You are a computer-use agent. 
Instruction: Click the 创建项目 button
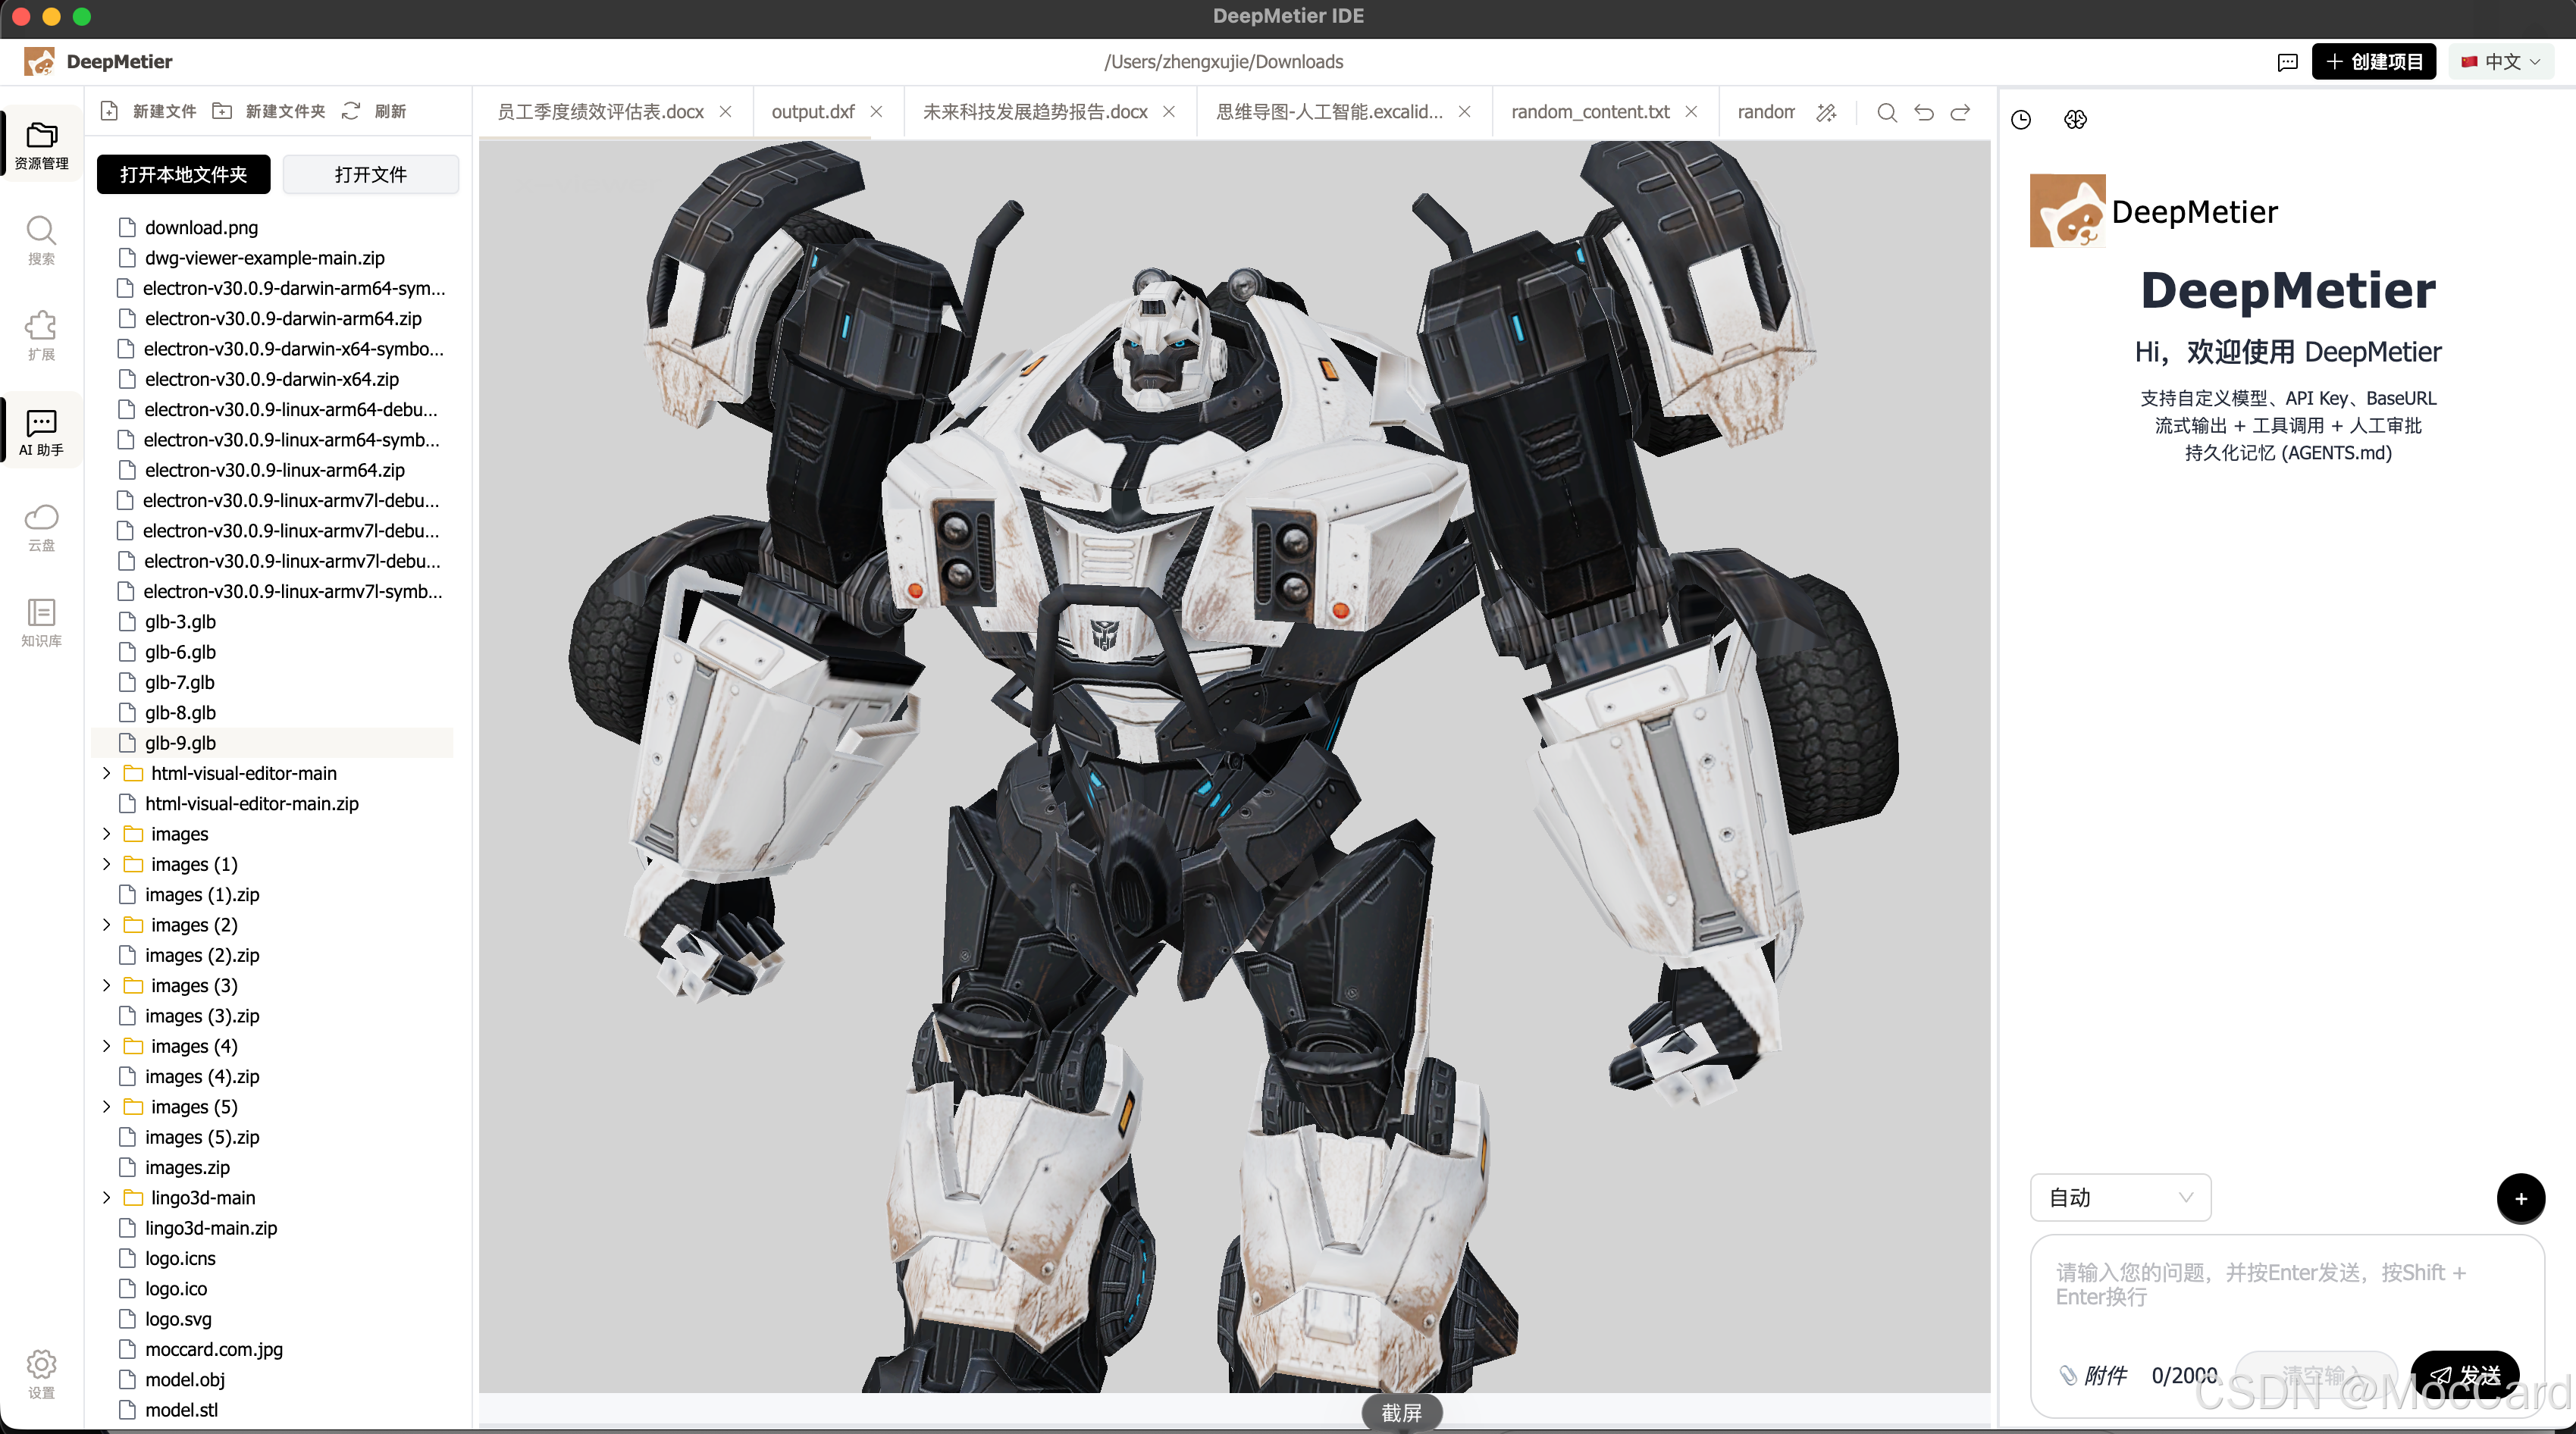pos(2373,62)
